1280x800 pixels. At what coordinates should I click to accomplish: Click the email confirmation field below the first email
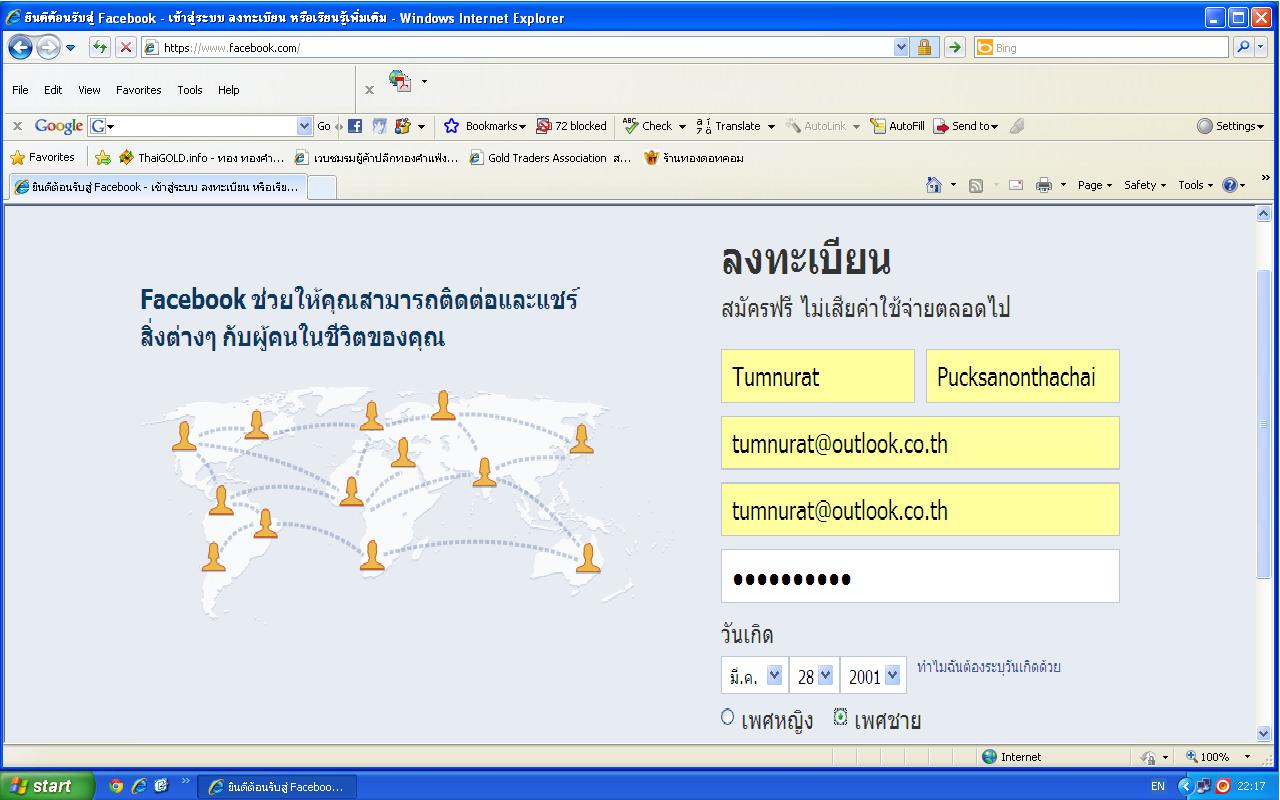pyautogui.click(x=920, y=510)
